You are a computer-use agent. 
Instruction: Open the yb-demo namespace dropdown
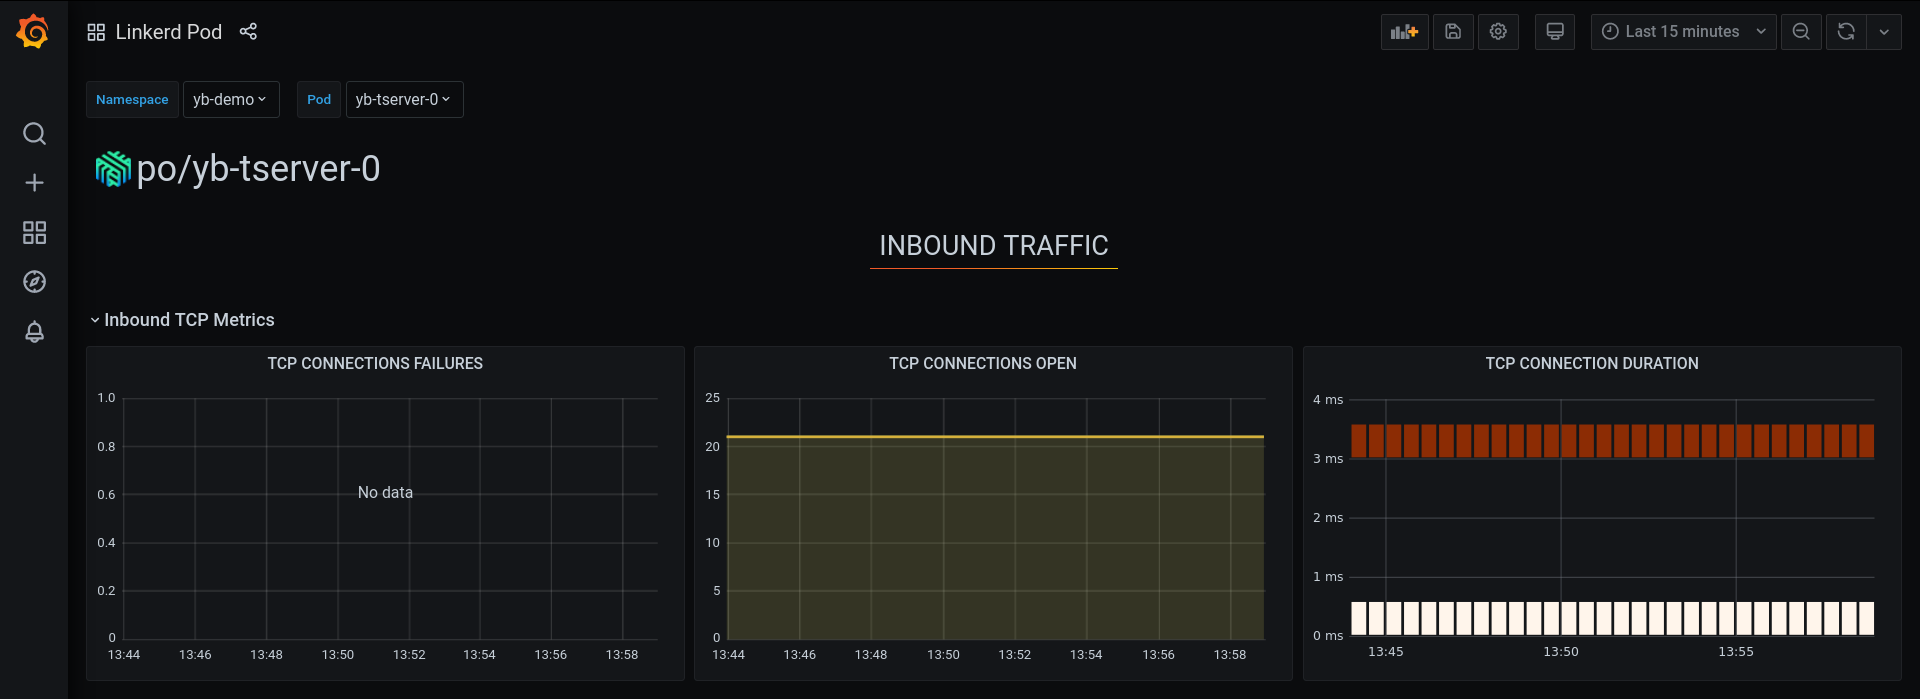point(231,100)
